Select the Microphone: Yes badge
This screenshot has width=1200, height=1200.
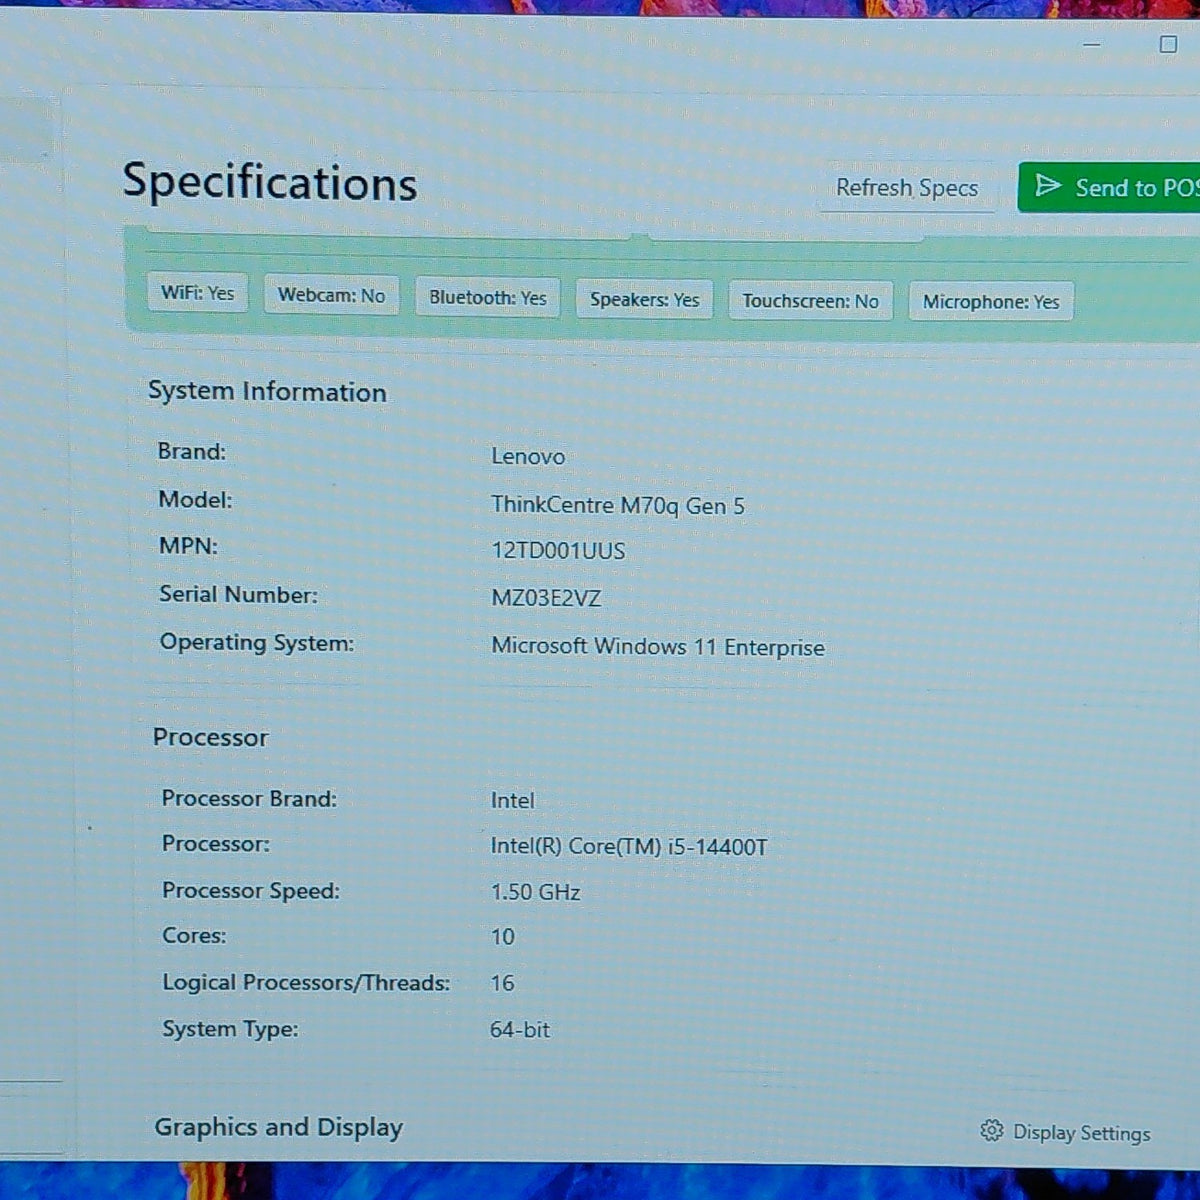tap(991, 302)
